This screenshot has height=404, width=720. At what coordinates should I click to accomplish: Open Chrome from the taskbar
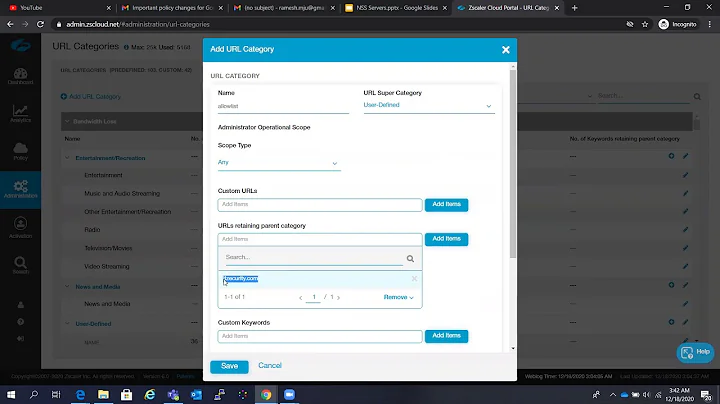(266, 394)
